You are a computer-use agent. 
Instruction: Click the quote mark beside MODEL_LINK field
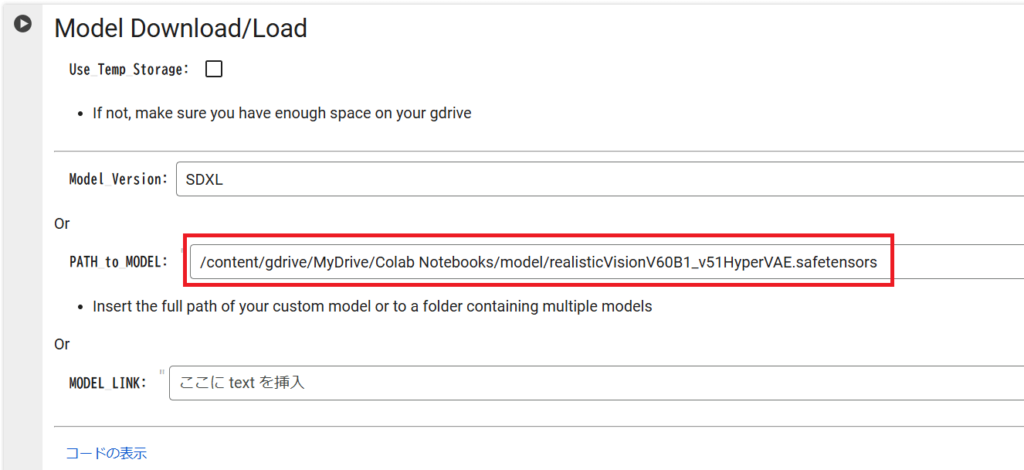point(162,372)
